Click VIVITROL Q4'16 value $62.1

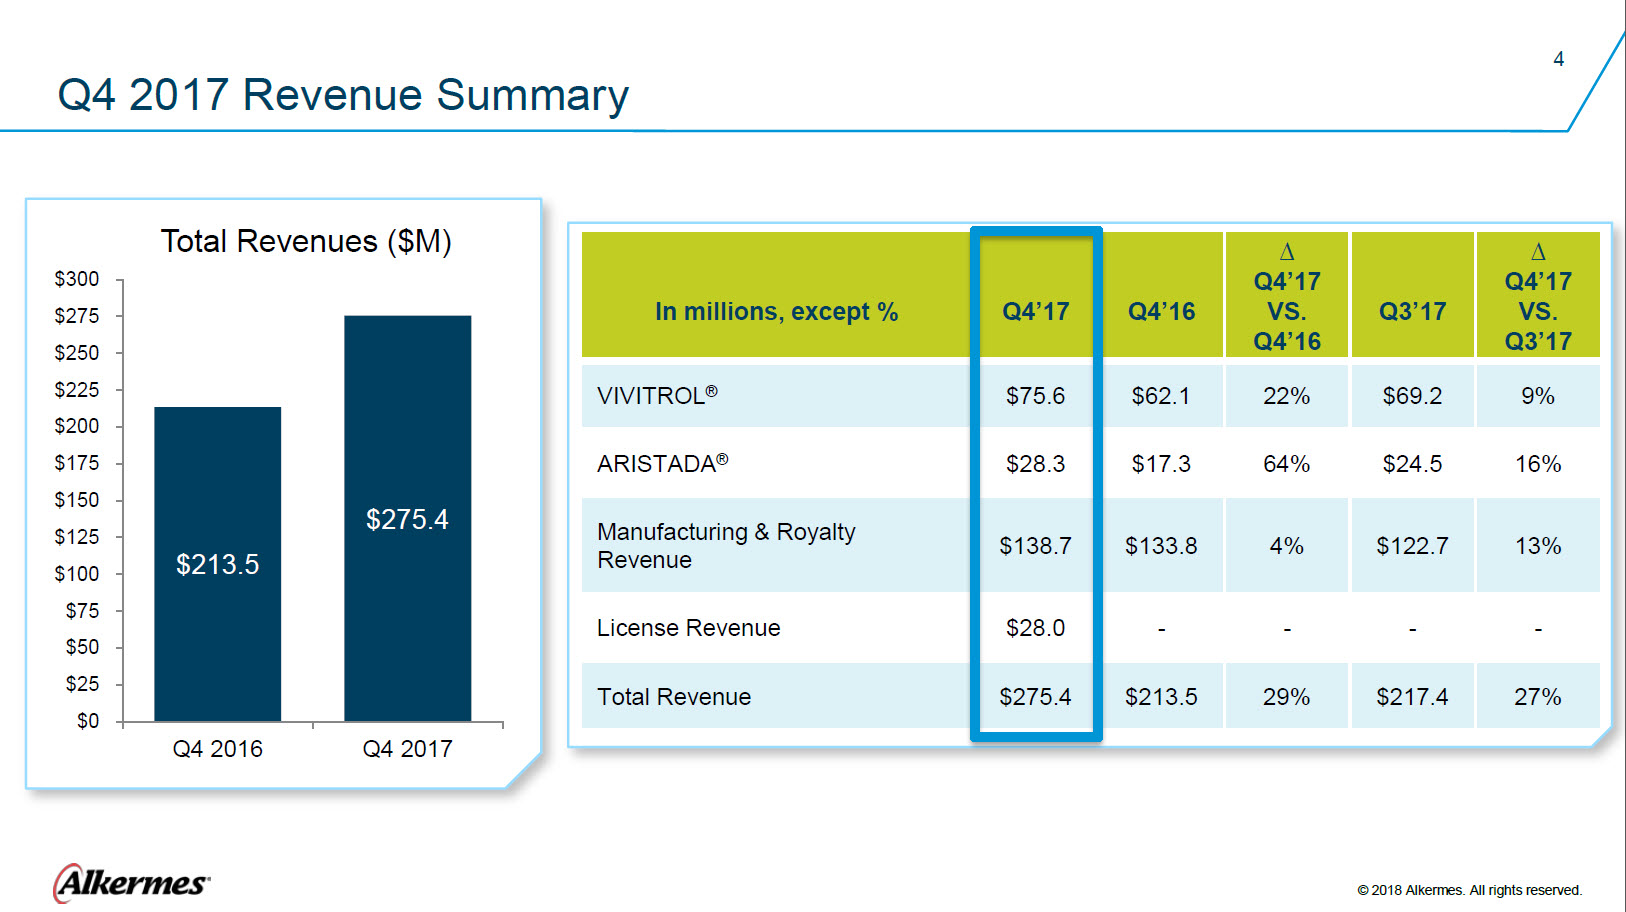pos(1161,396)
